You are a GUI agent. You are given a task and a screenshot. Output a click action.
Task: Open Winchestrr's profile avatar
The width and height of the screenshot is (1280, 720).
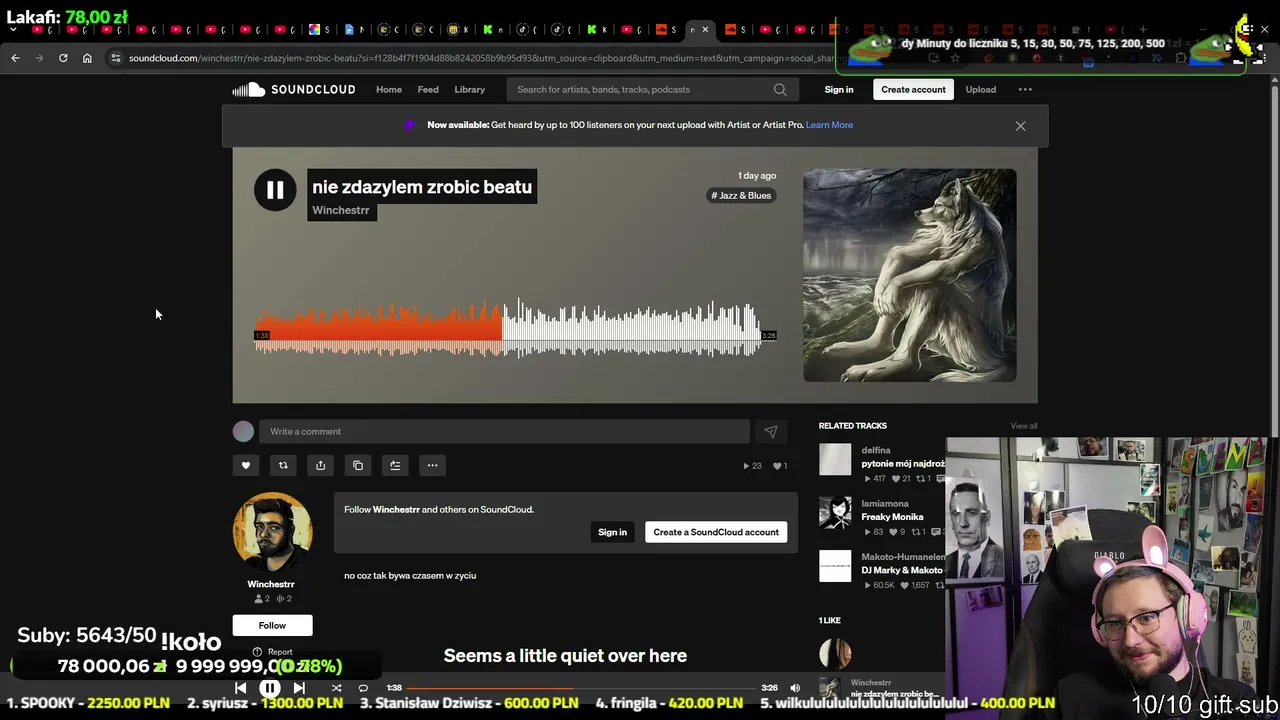tap(272, 532)
